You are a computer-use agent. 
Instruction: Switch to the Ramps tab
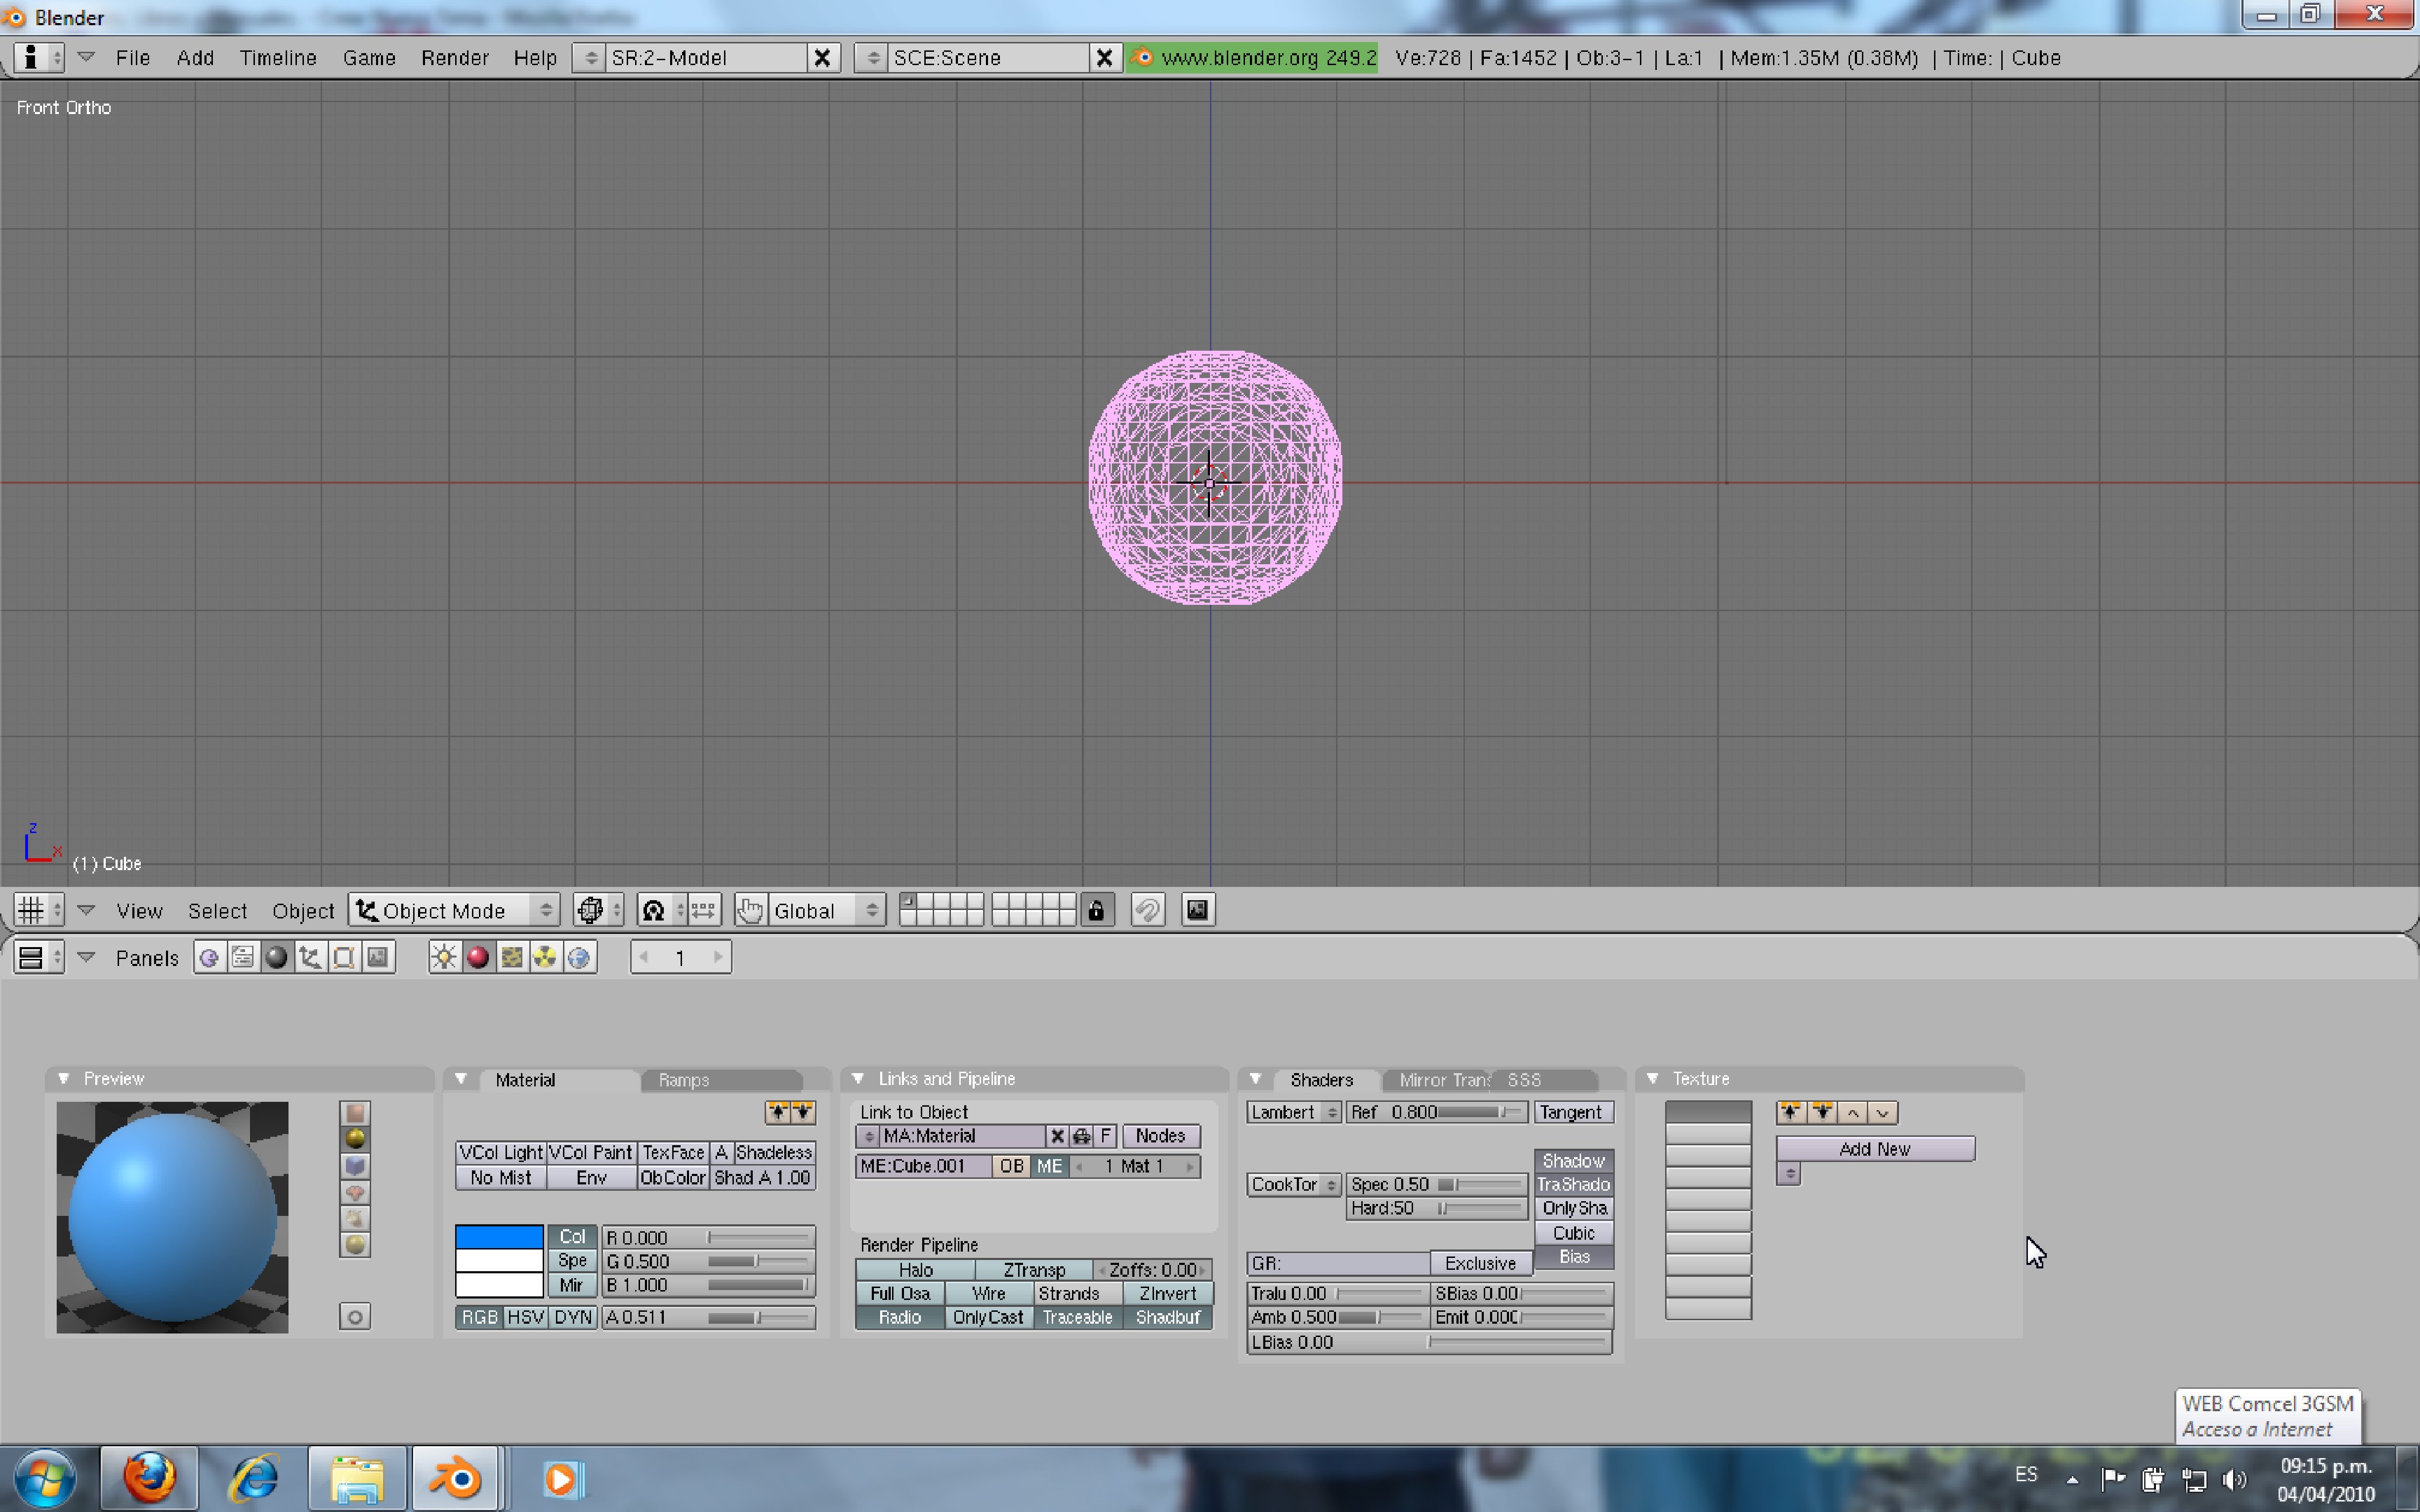click(x=684, y=1080)
